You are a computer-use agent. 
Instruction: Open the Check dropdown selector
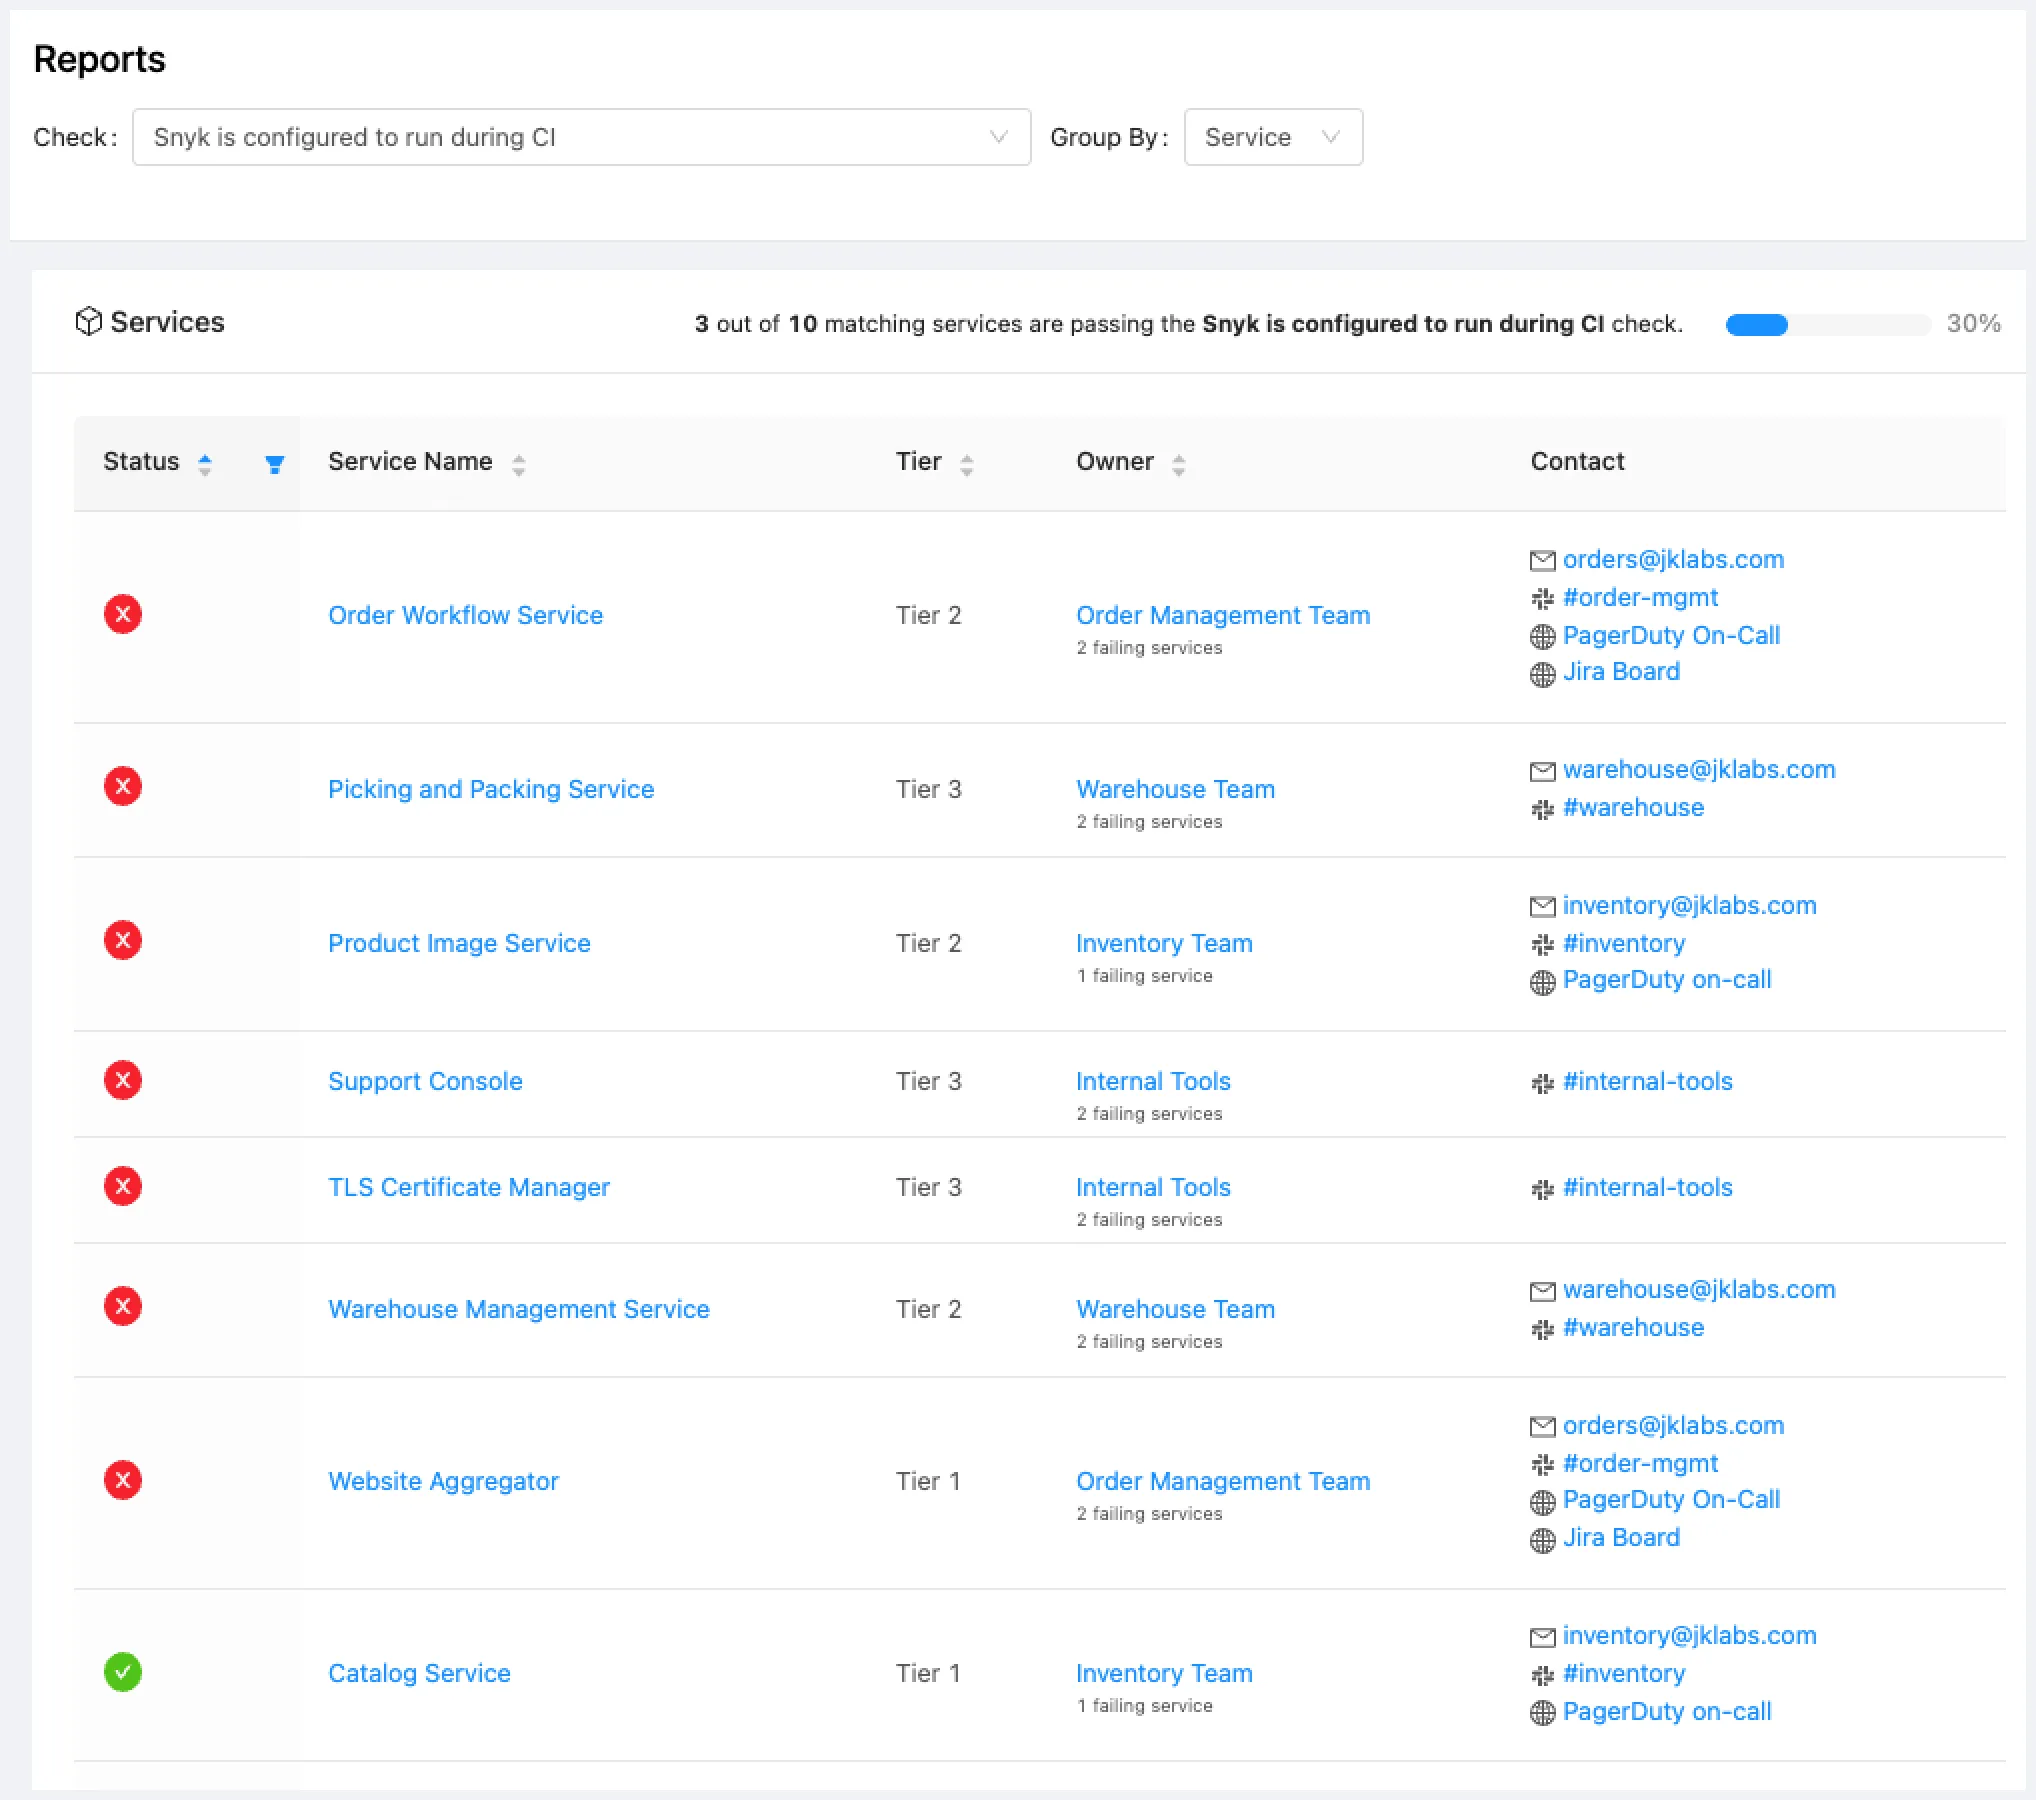[581, 137]
